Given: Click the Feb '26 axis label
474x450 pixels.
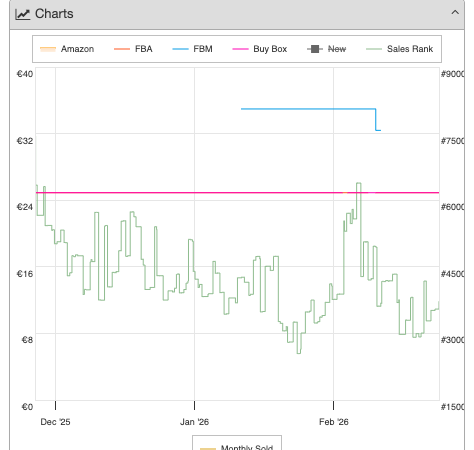Looking at the screenshot, I should 334,422.
